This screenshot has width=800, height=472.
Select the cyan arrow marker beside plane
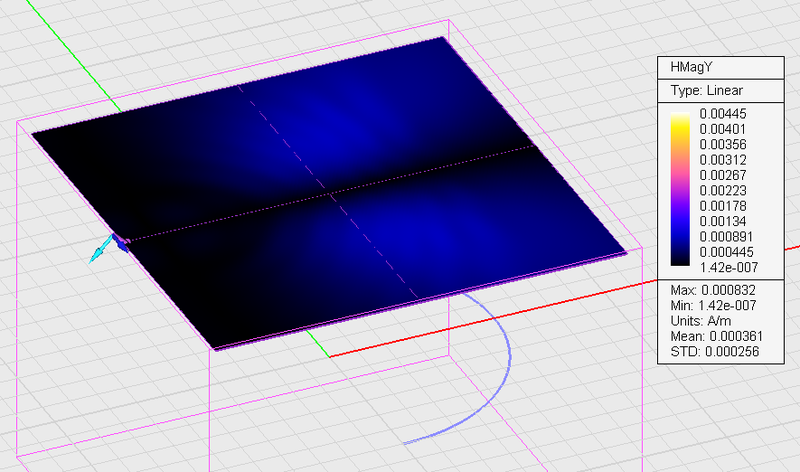coord(99,254)
